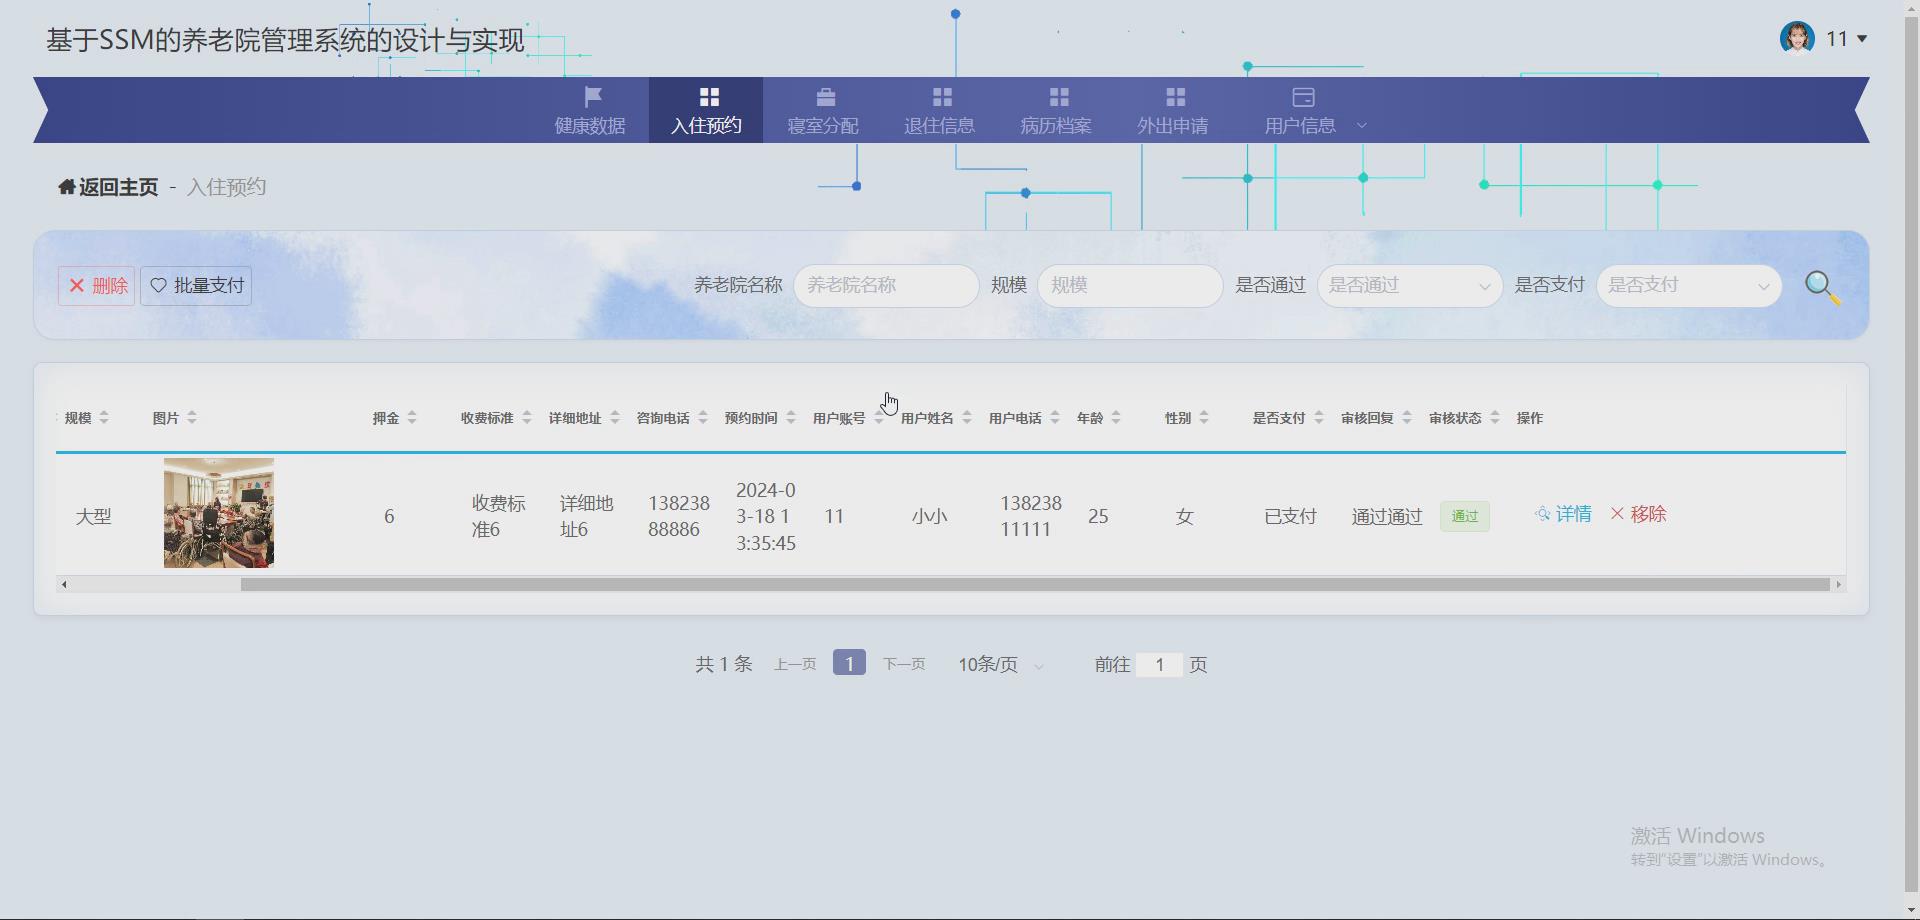Viewport: 1920px width, 920px height.
Task: Click the nursing home photo thumbnail
Action: pyautogui.click(x=218, y=513)
